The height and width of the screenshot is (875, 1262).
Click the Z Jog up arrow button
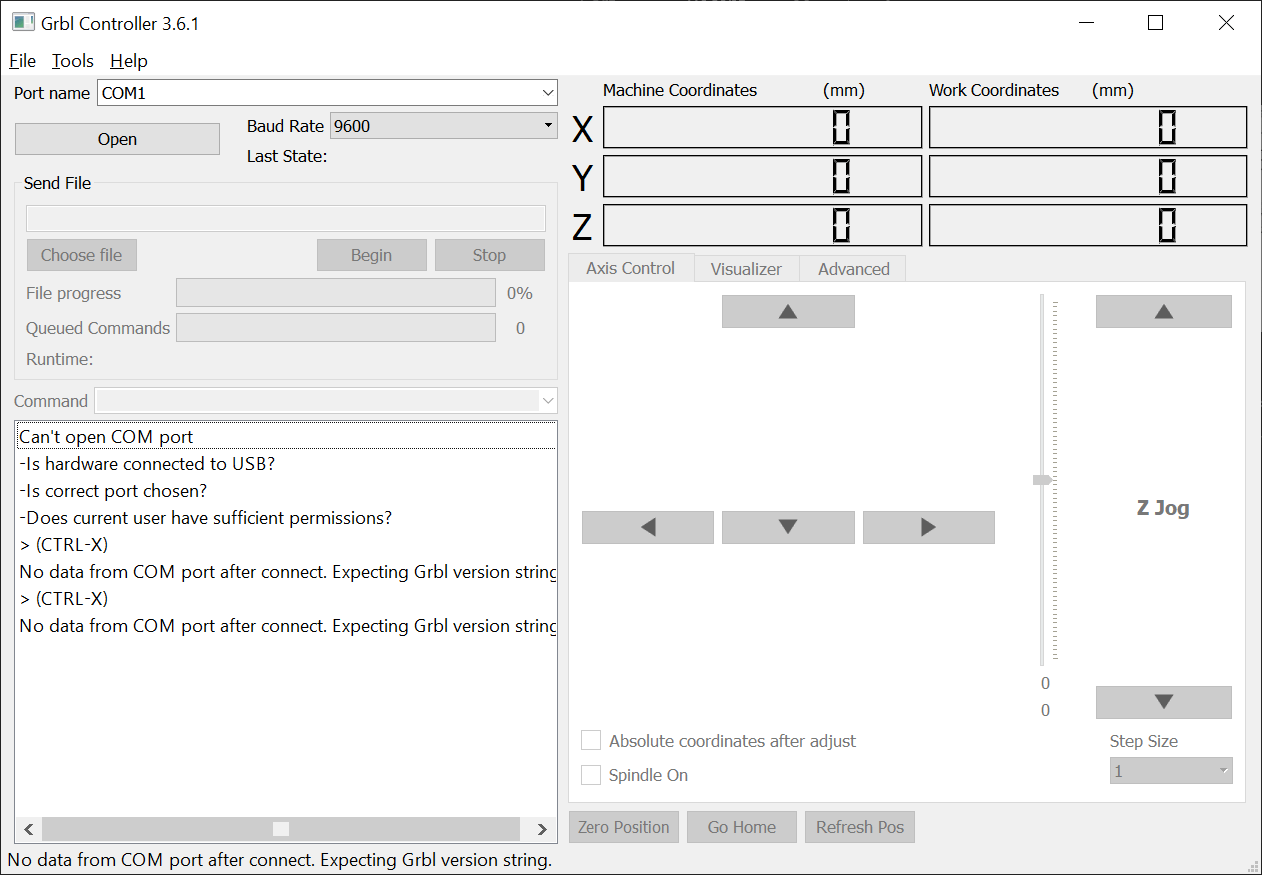(1163, 311)
